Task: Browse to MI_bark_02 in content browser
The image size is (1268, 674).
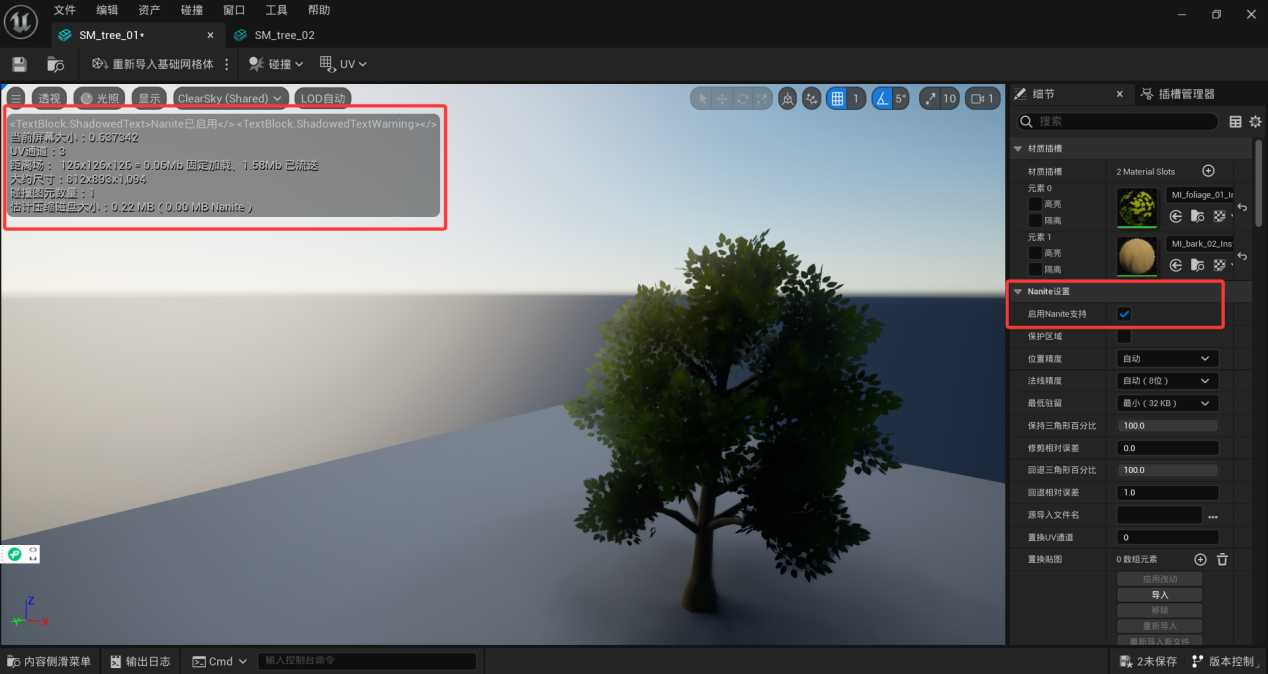Action: (1197, 265)
